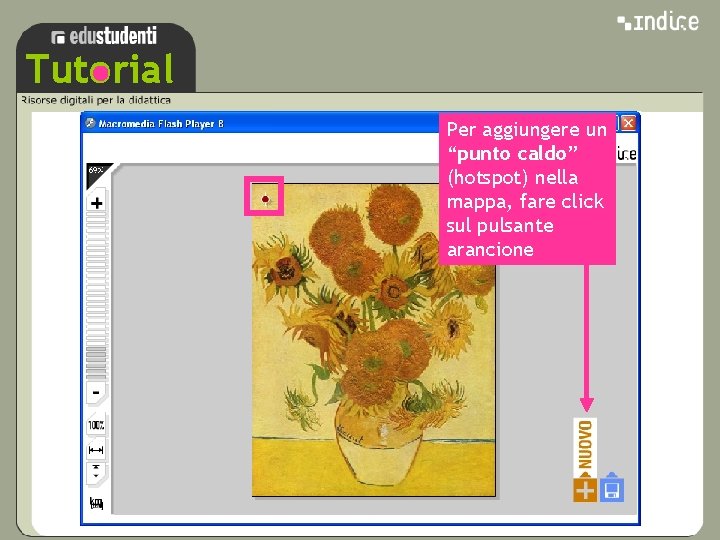Click the 'Risorse digitali per la didattica' text
The height and width of the screenshot is (540, 720).
click(x=96, y=100)
